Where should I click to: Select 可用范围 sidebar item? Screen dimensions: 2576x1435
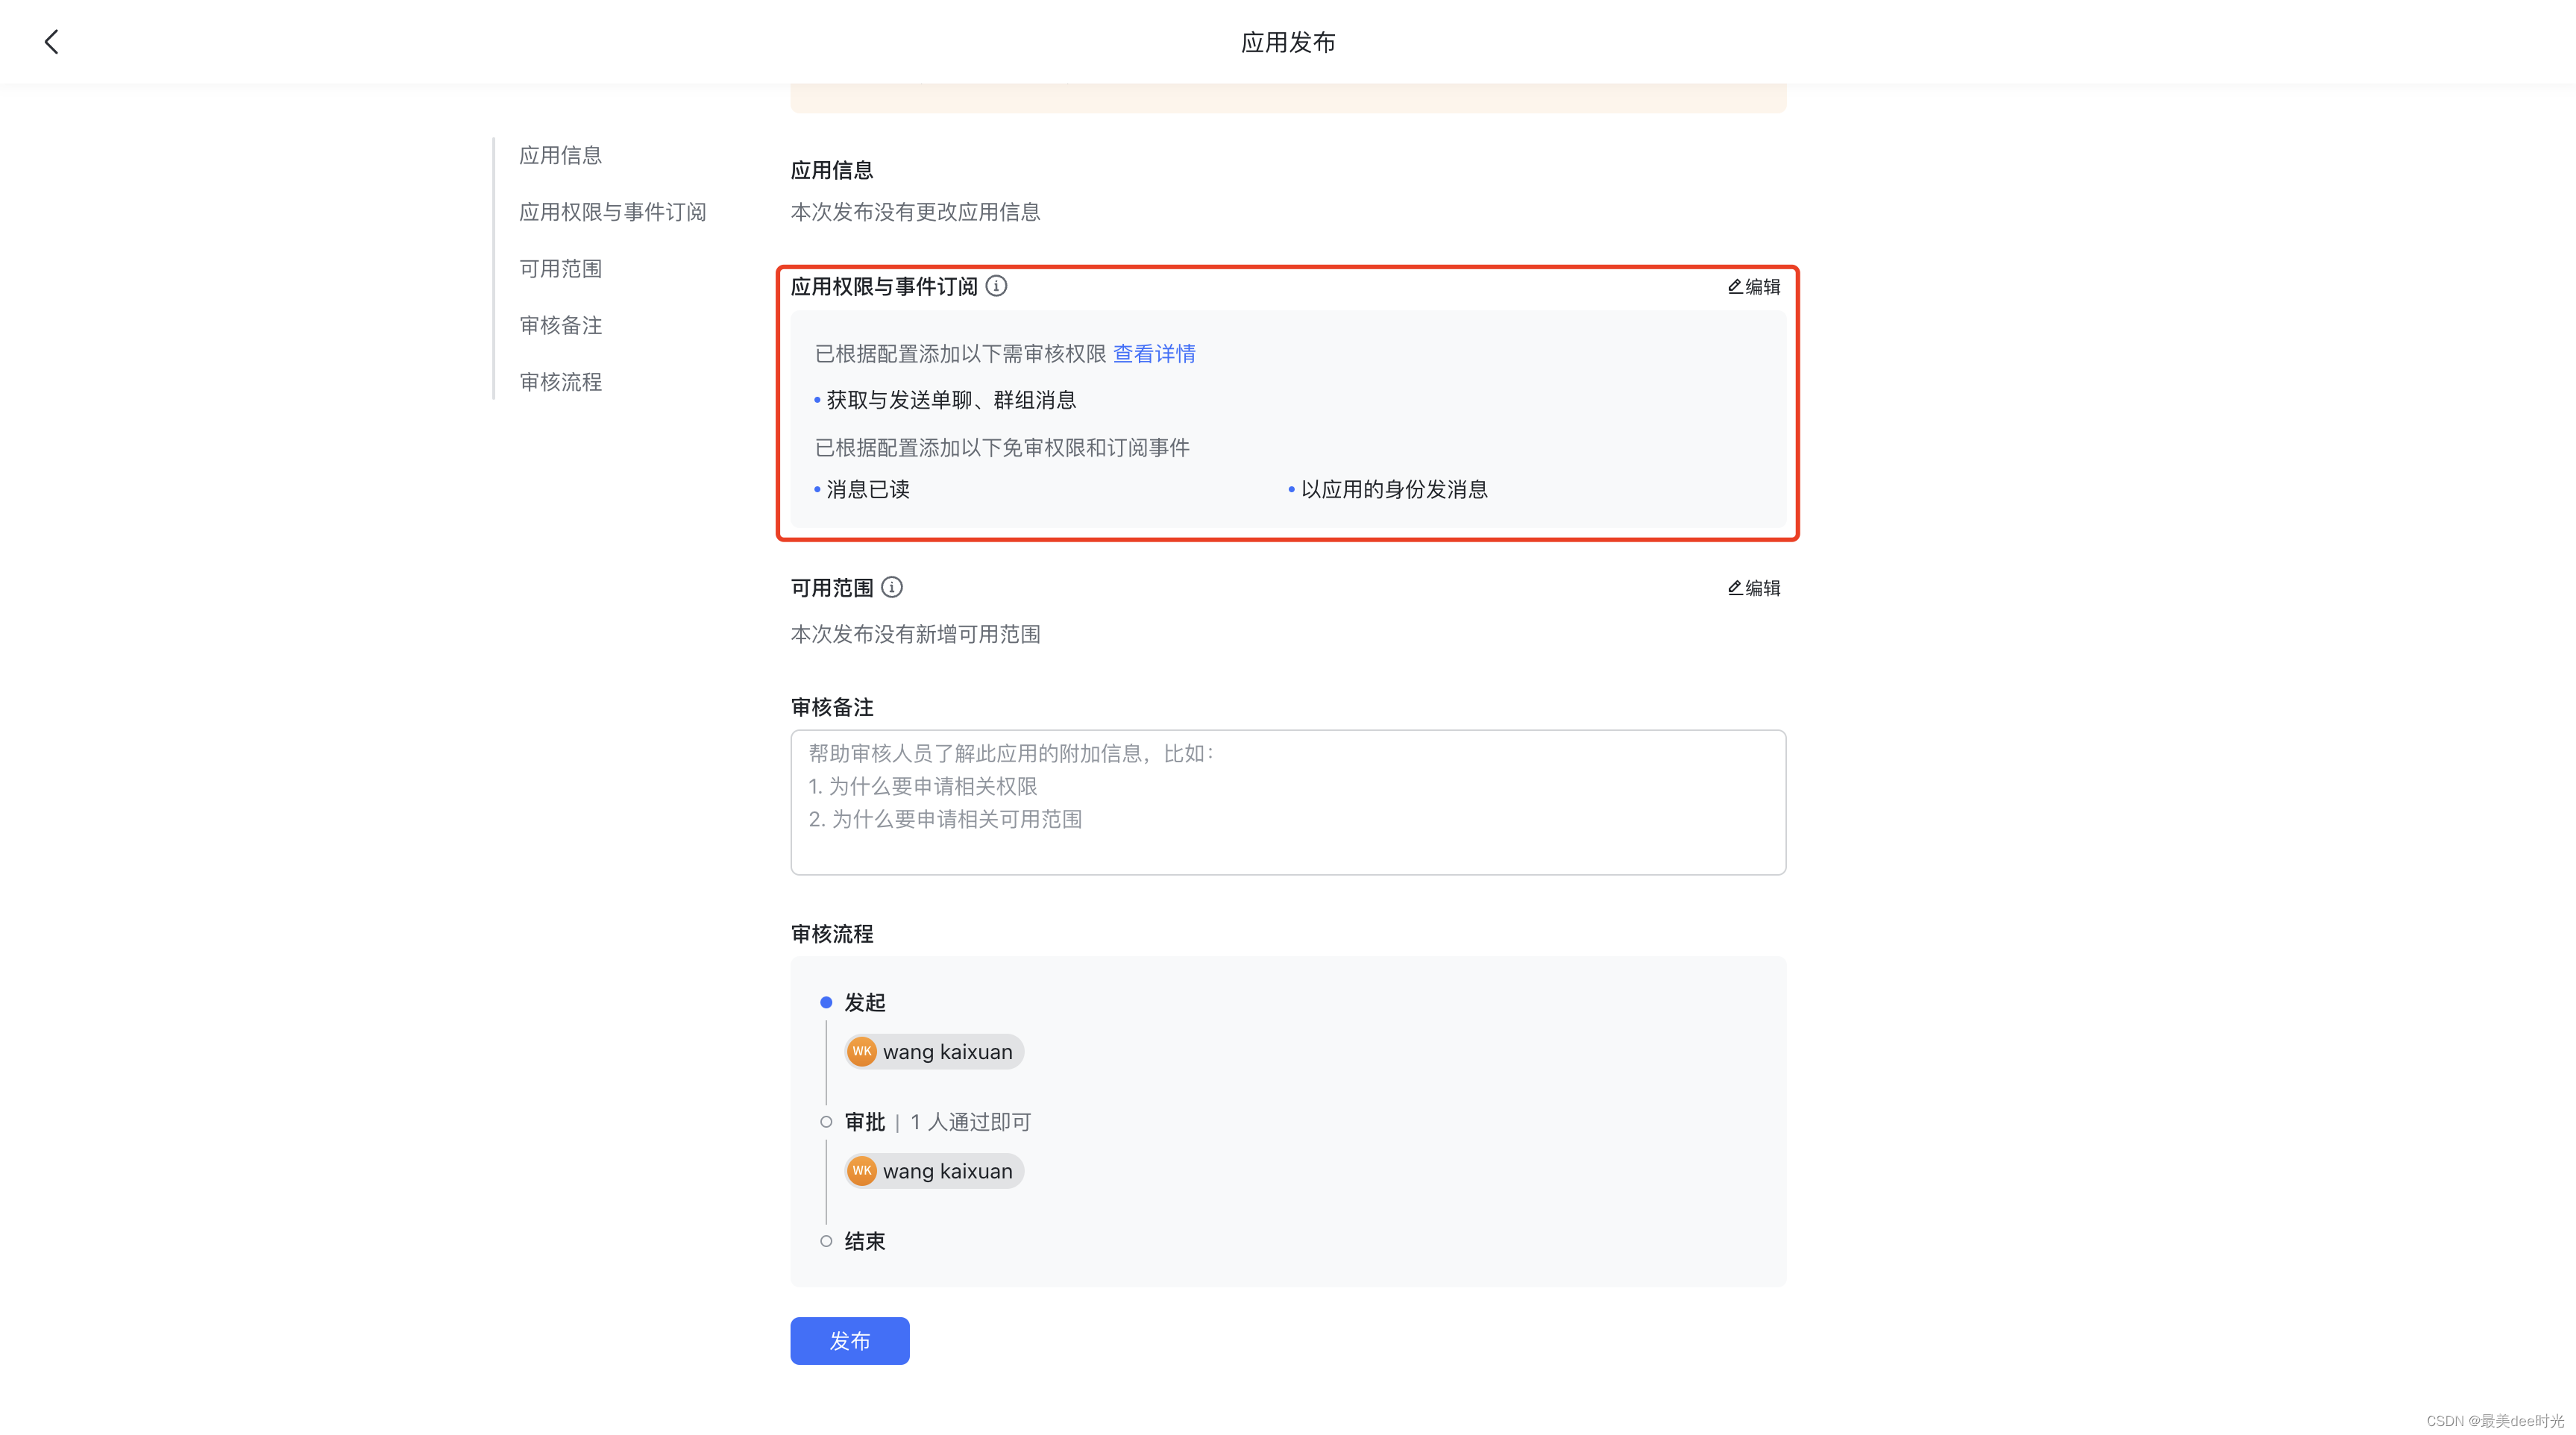pos(560,268)
